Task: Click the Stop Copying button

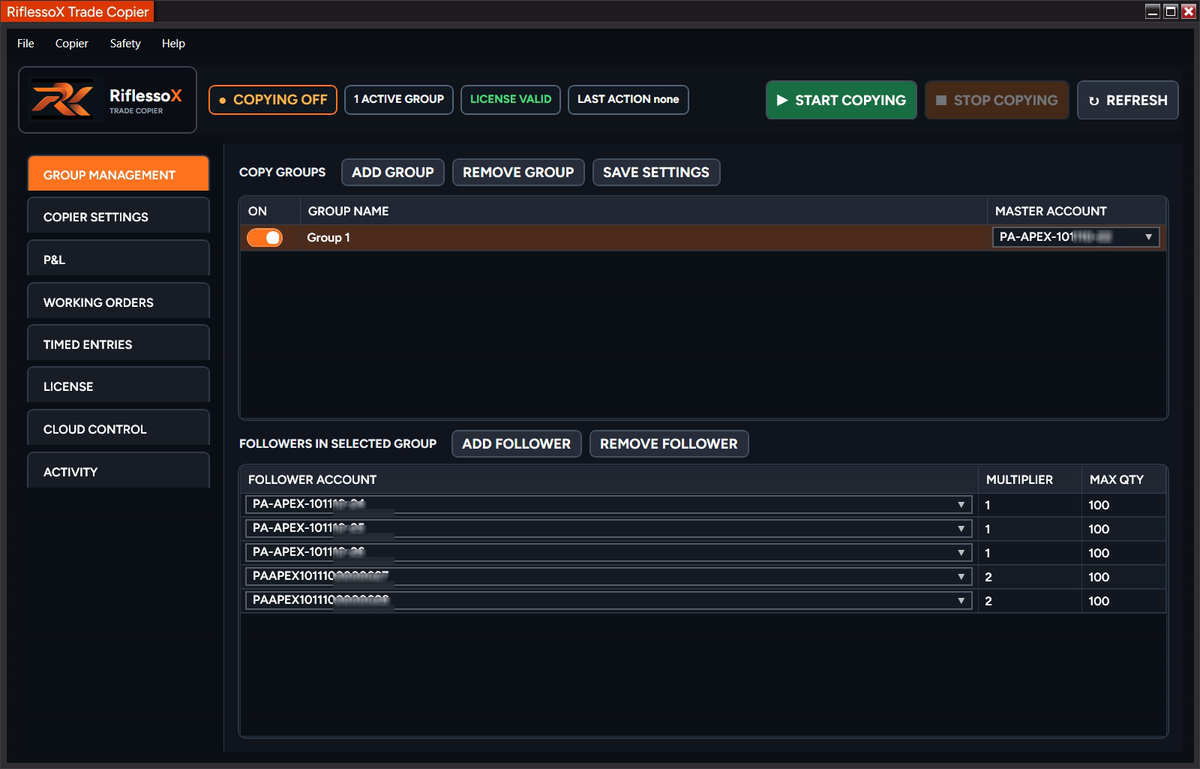Action: [997, 100]
